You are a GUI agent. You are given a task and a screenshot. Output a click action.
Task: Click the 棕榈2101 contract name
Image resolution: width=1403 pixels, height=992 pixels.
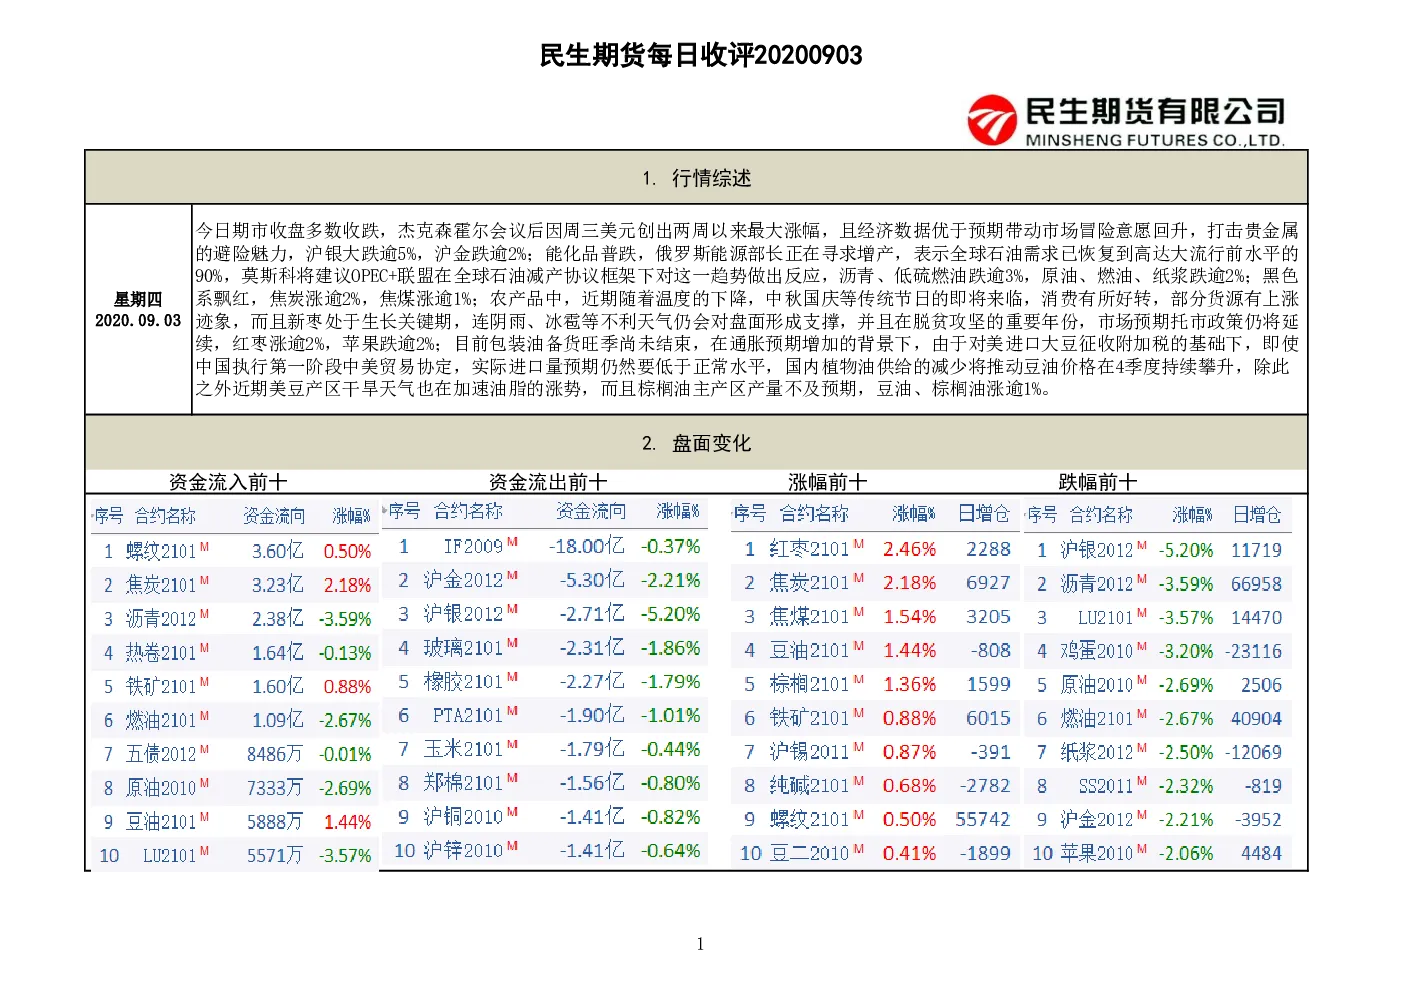(809, 685)
